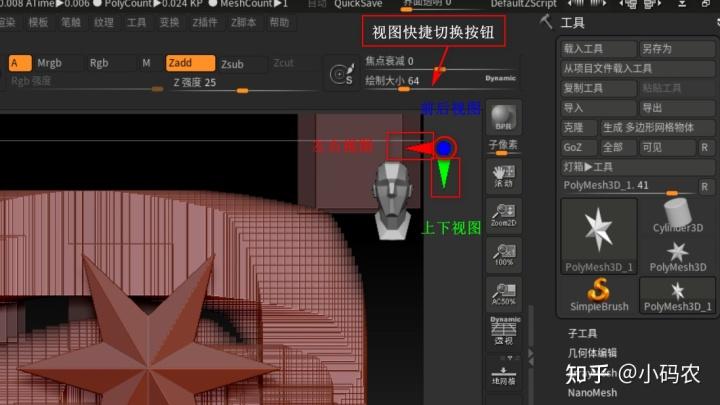720x405 pixels.
Task: Click the R button beside 可见
Action: [x=706, y=147]
